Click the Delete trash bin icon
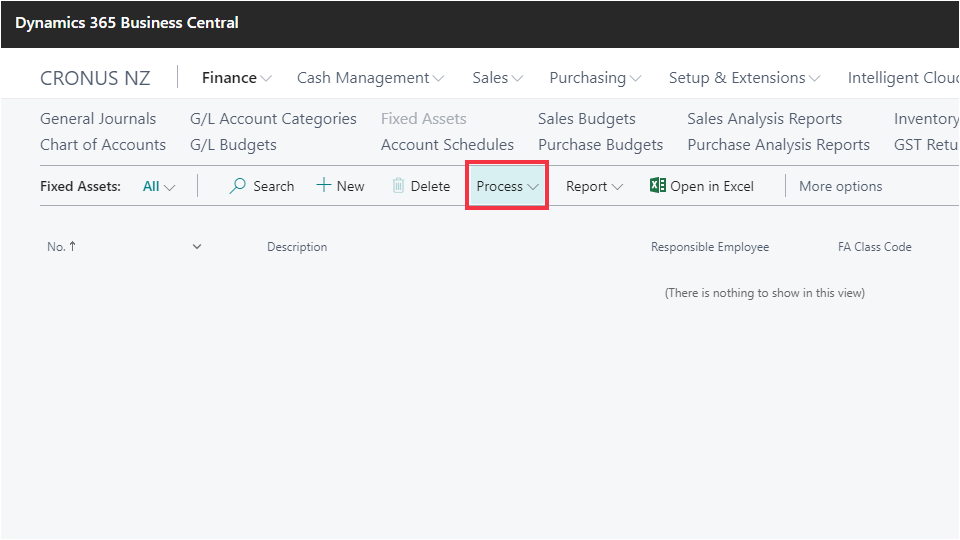The height and width of the screenshot is (540, 960). [398, 186]
